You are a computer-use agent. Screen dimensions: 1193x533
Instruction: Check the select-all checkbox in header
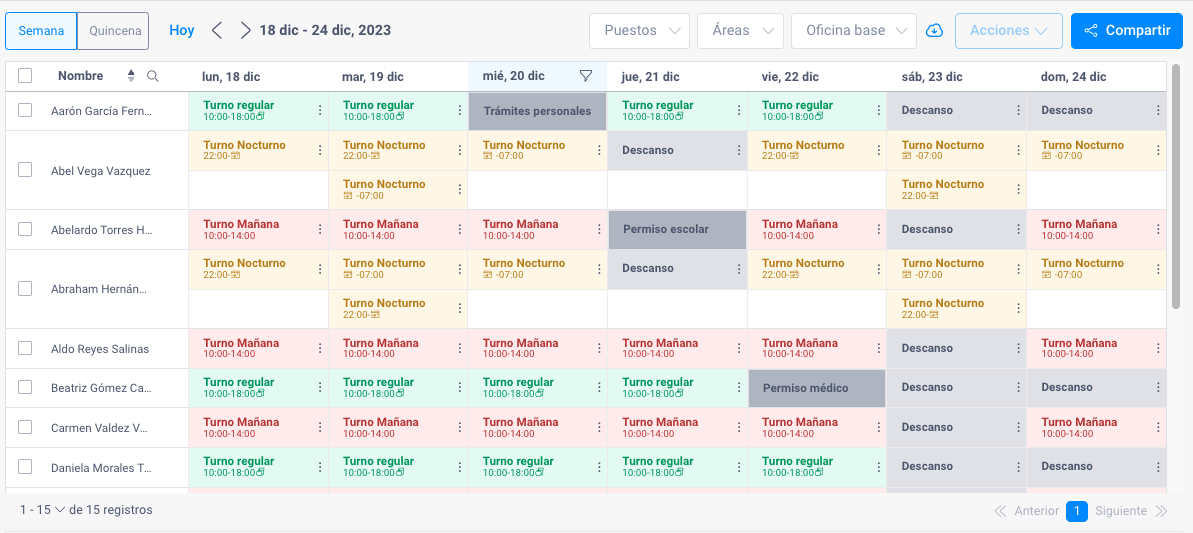pyautogui.click(x=25, y=76)
